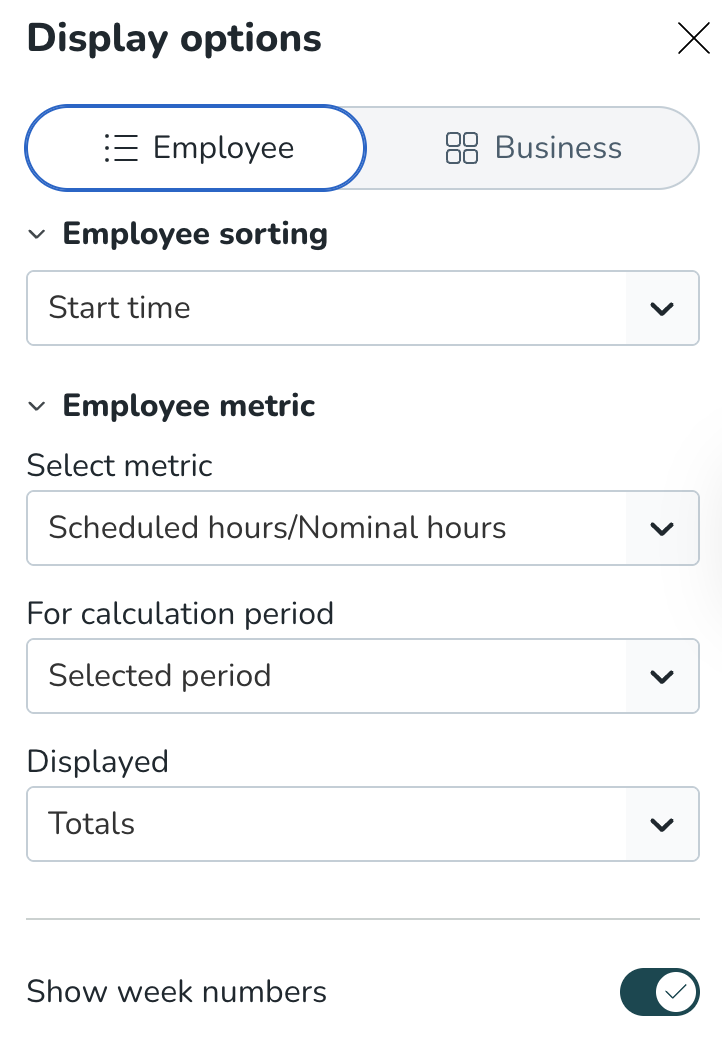Image resolution: width=722 pixels, height=1050 pixels.
Task: Close the Display options panel
Action: pos(693,39)
